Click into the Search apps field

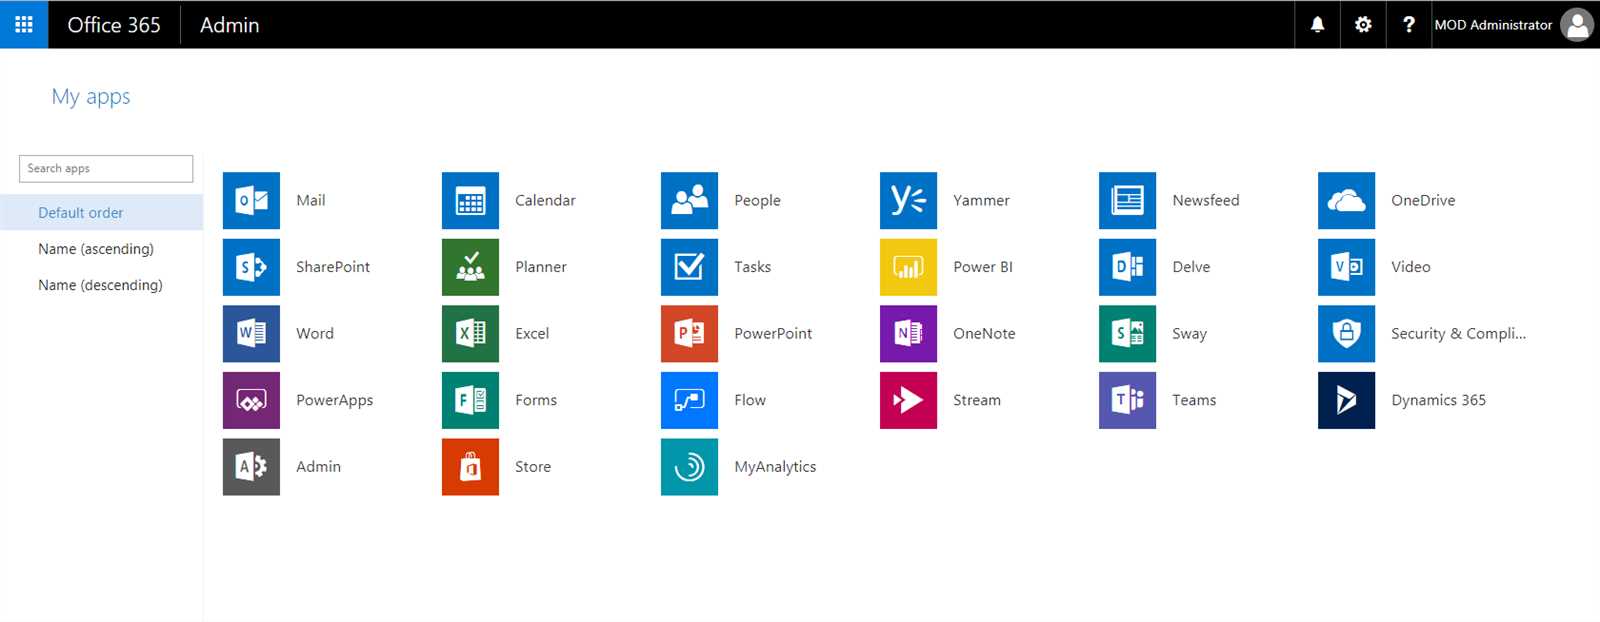pos(106,169)
